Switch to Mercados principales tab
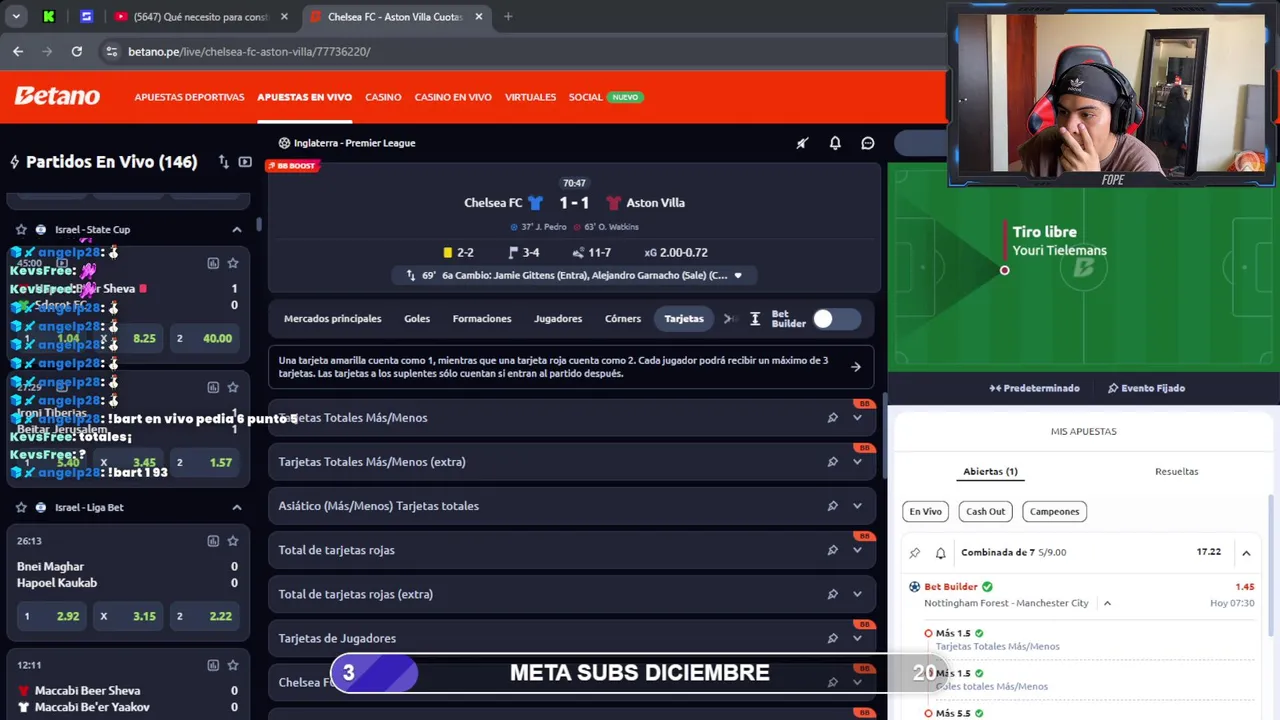The image size is (1280, 720). pyautogui.click(x=332, y=319)
